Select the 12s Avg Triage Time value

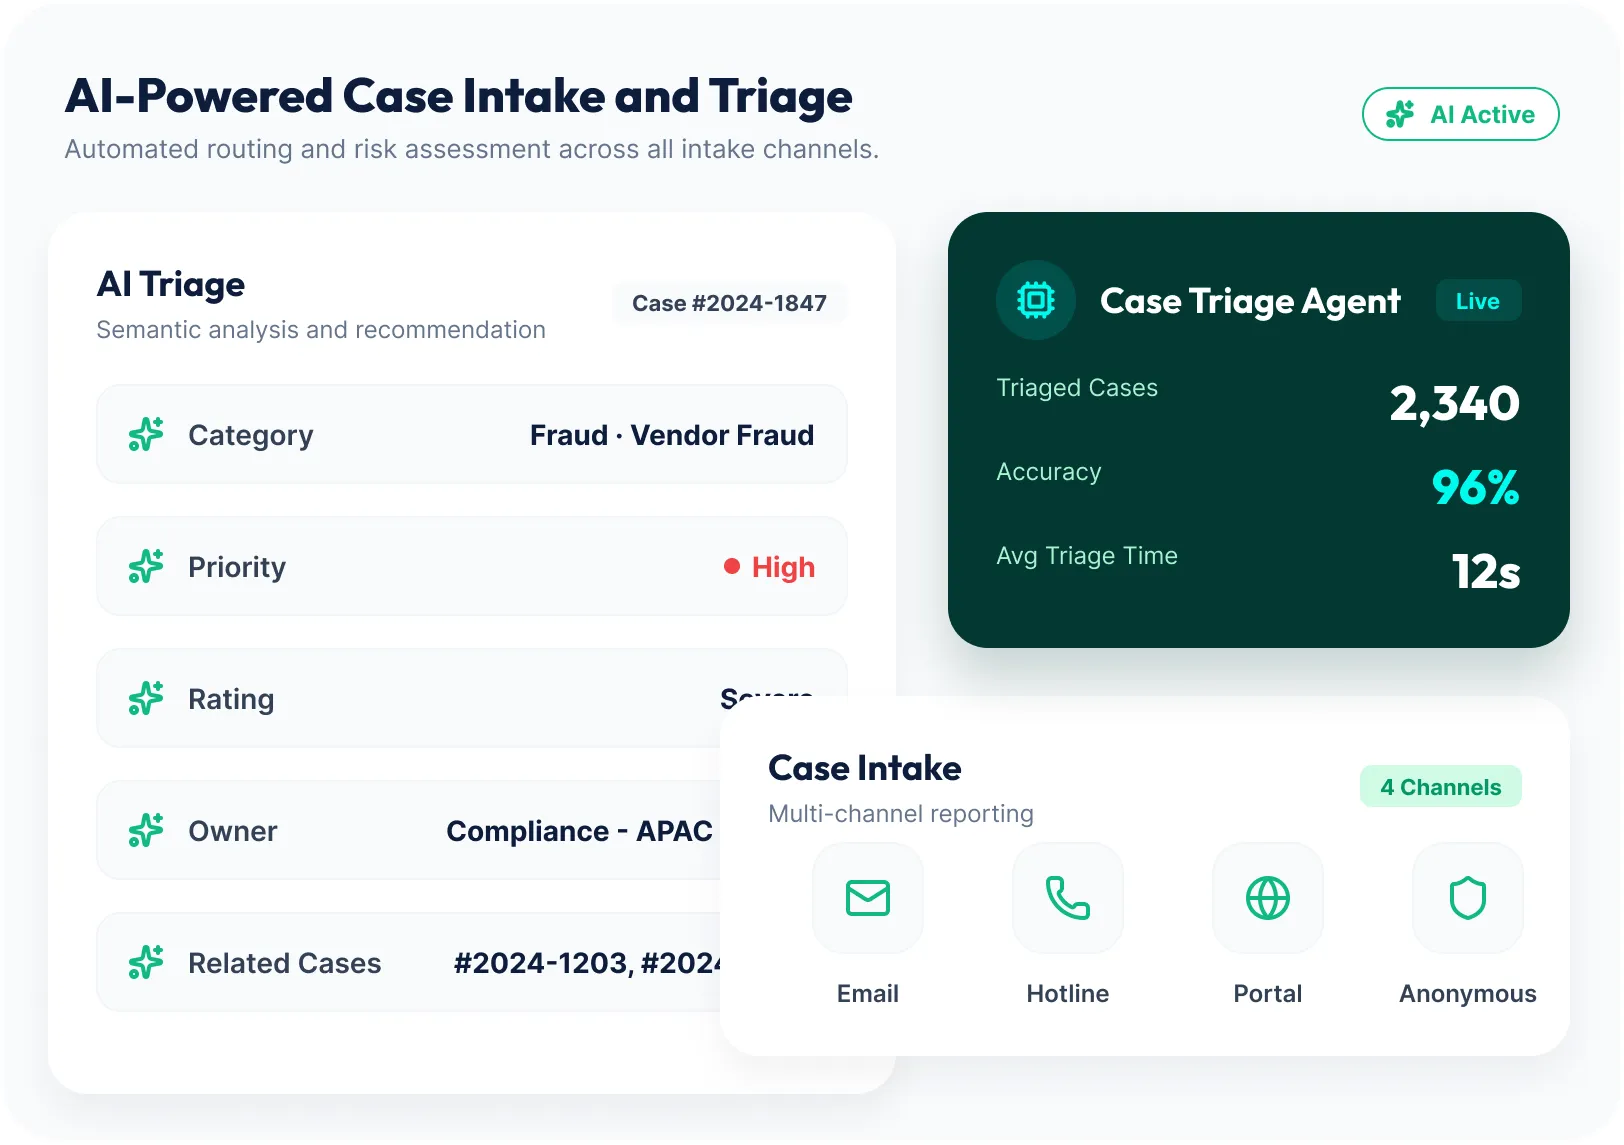(1486, 572)
